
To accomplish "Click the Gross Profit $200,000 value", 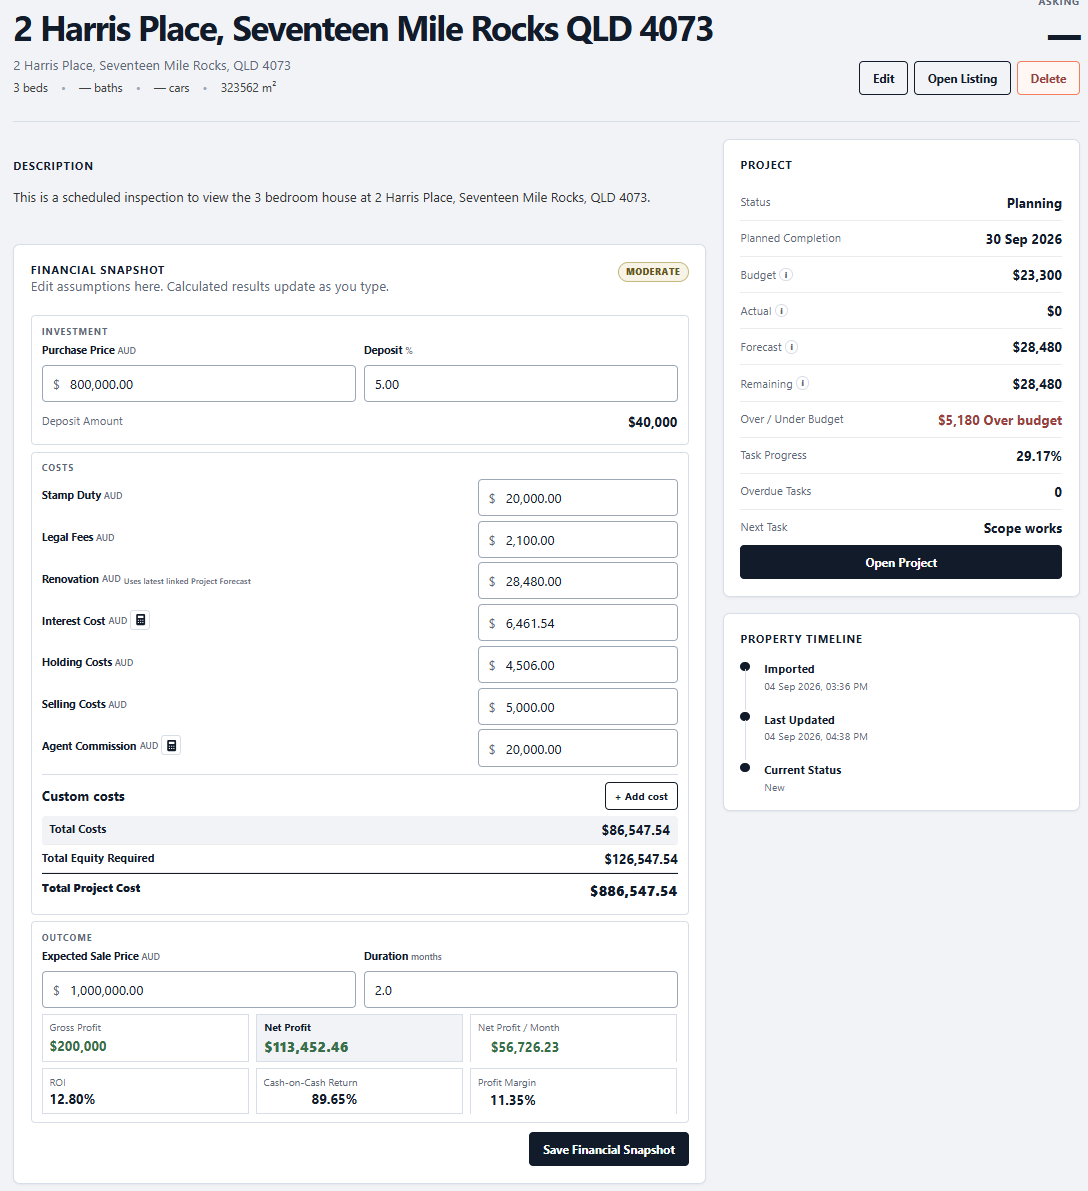I will coord(78,1046).
